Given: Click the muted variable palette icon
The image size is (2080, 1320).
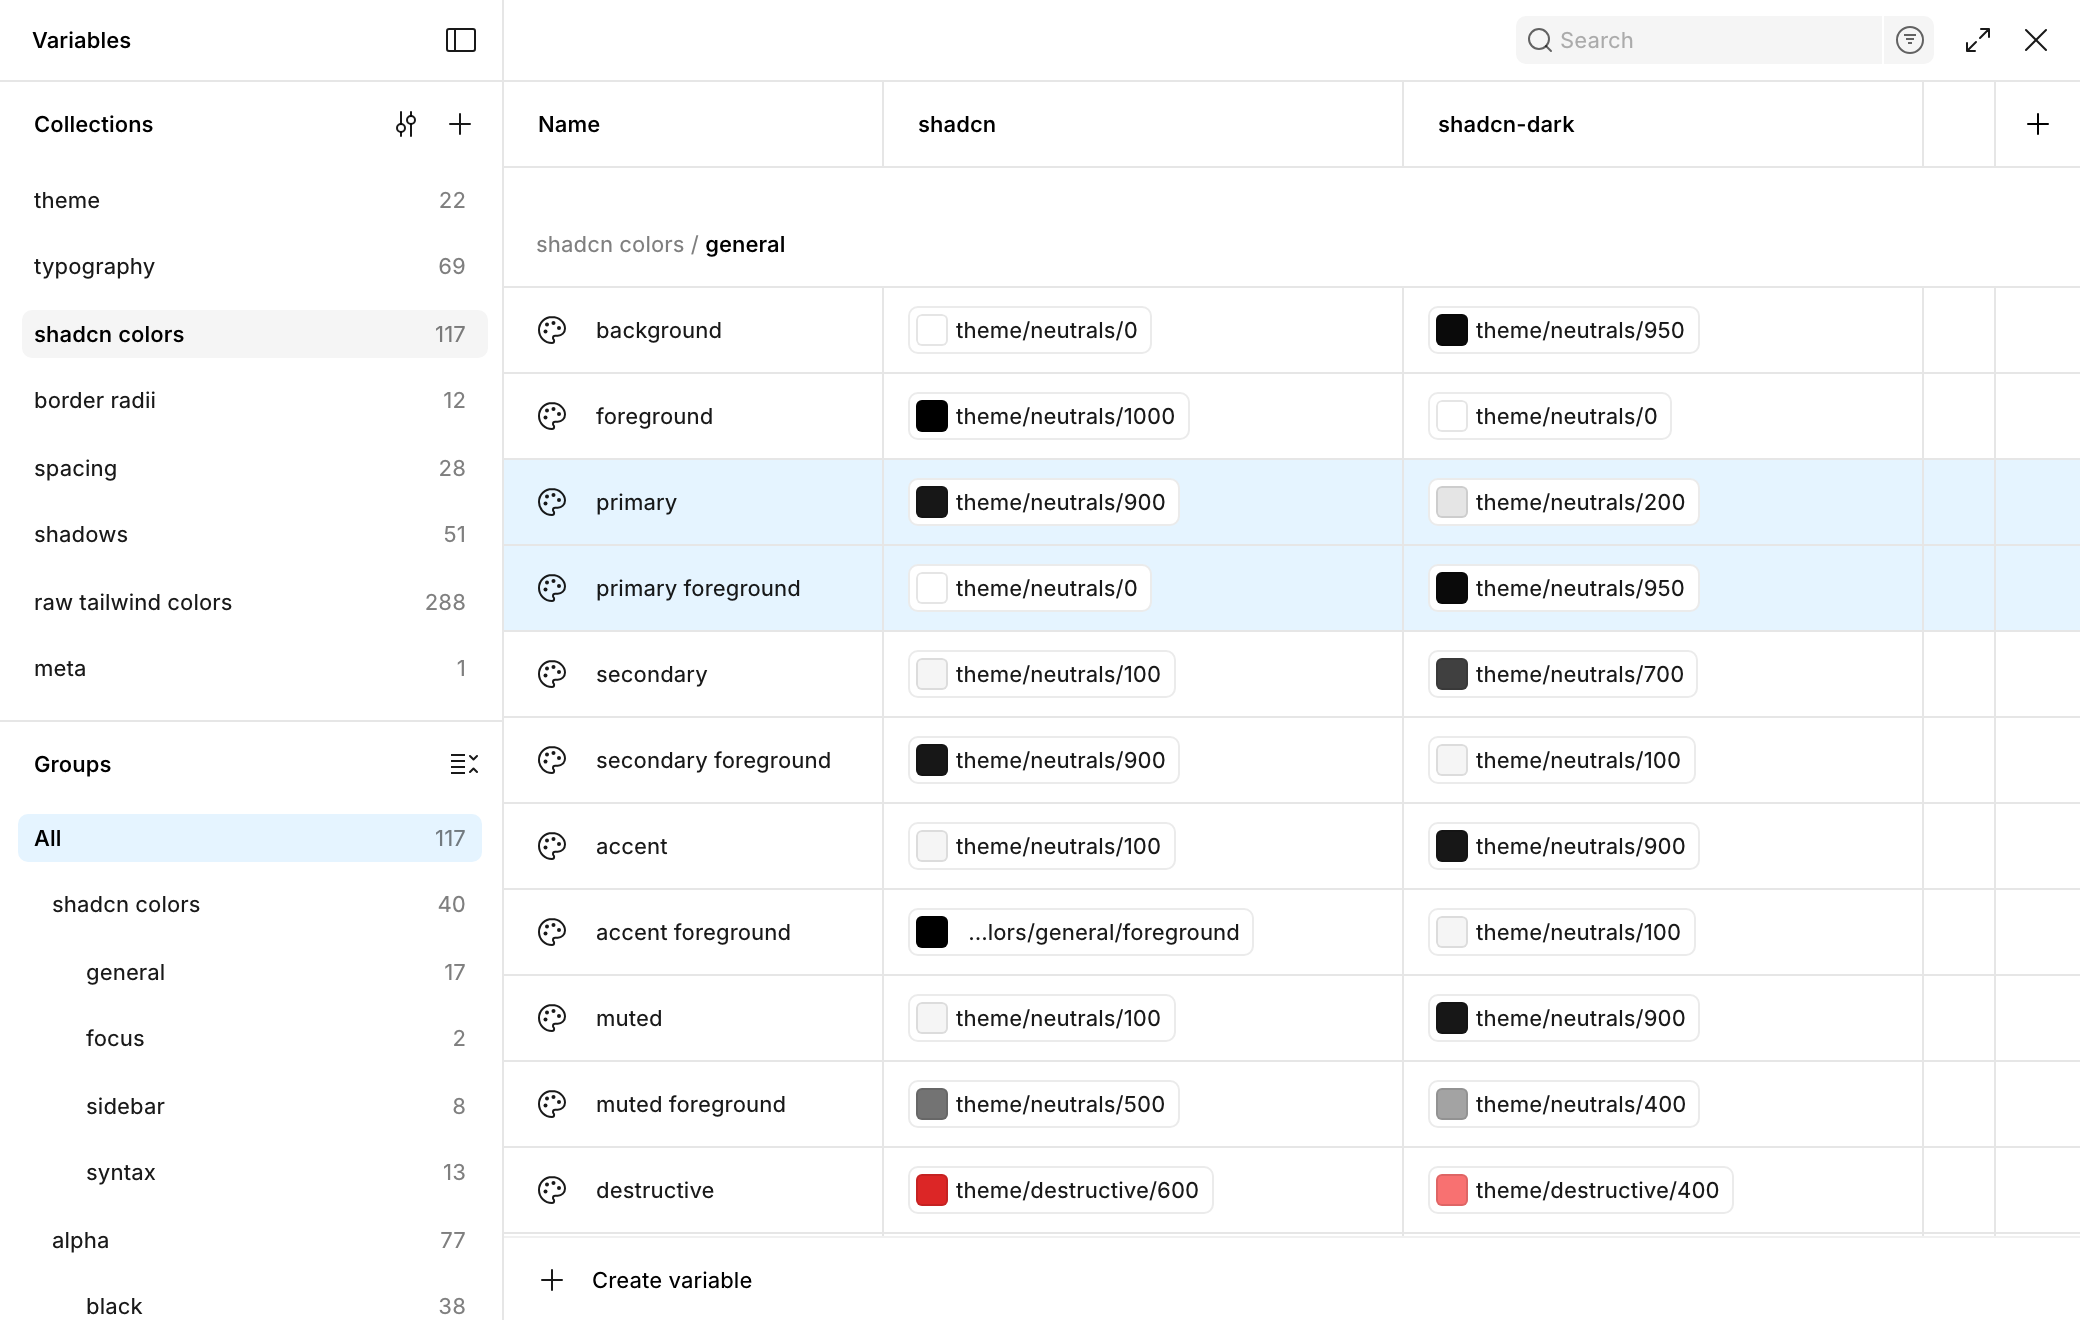Looking at the screenshot, I should point(552,1018).
